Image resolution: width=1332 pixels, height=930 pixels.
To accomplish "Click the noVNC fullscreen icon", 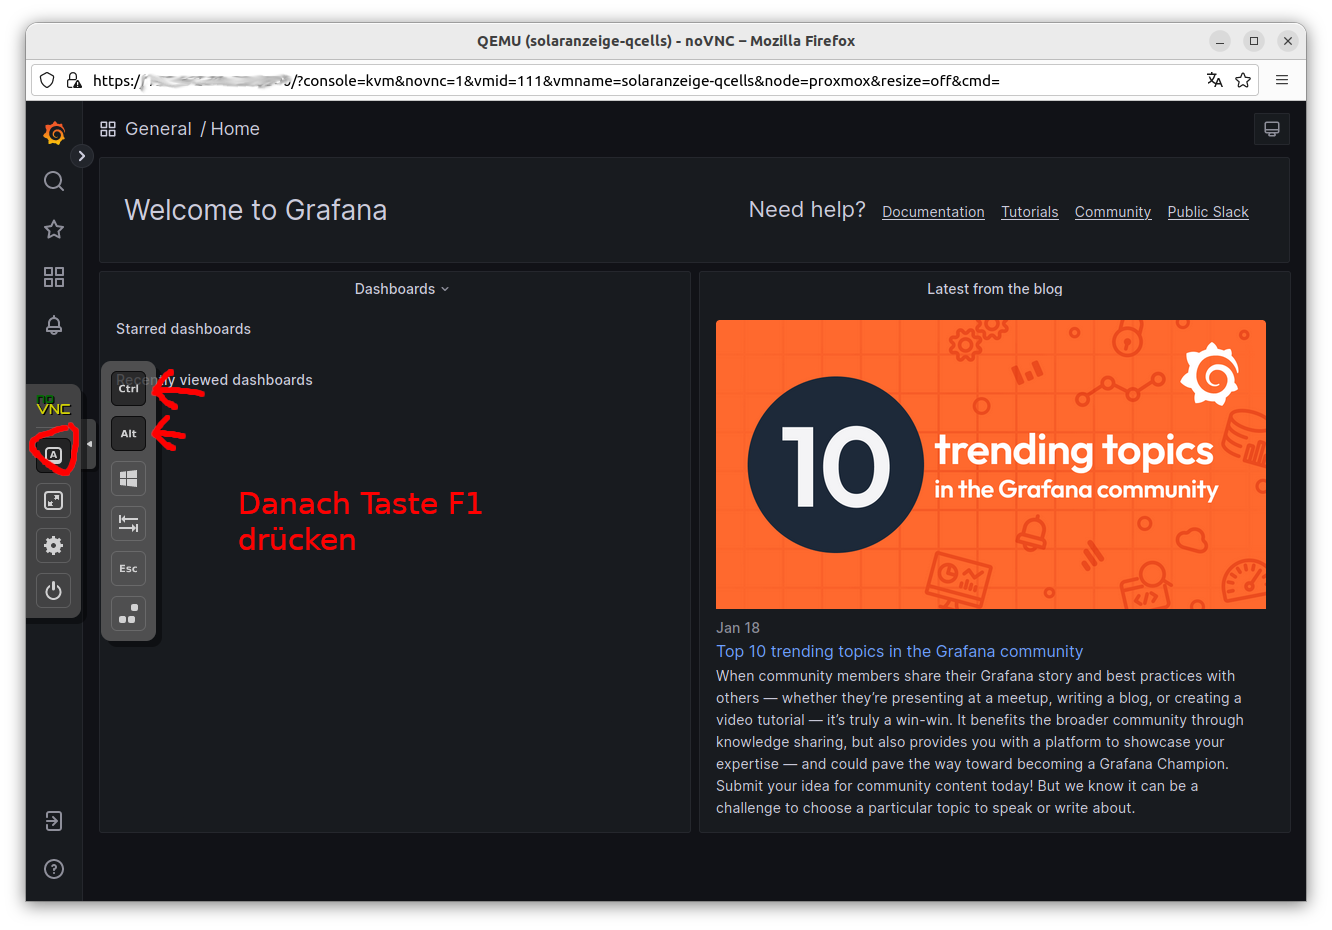I will [x=54, y=500].
